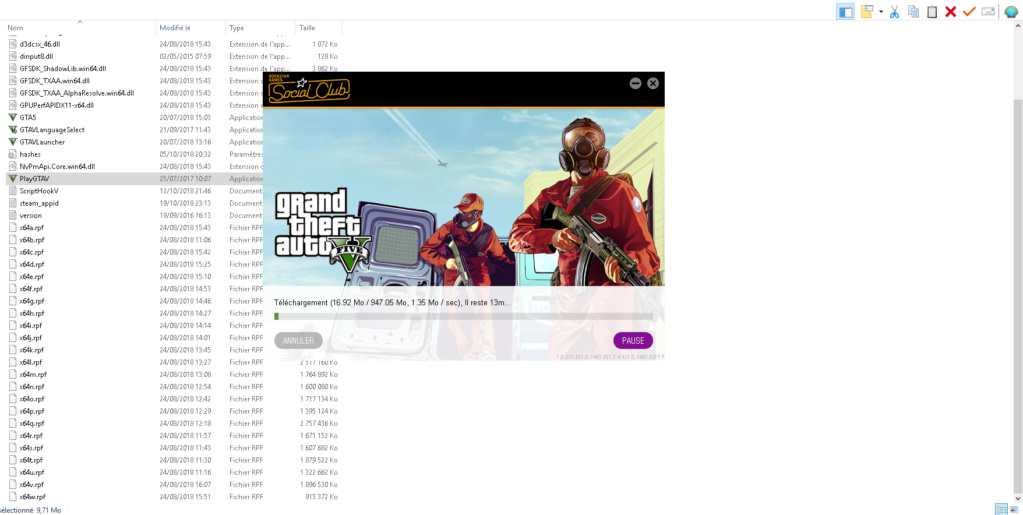Expand the small dropdown arrow beside the folder options icon

pos(881,12)
